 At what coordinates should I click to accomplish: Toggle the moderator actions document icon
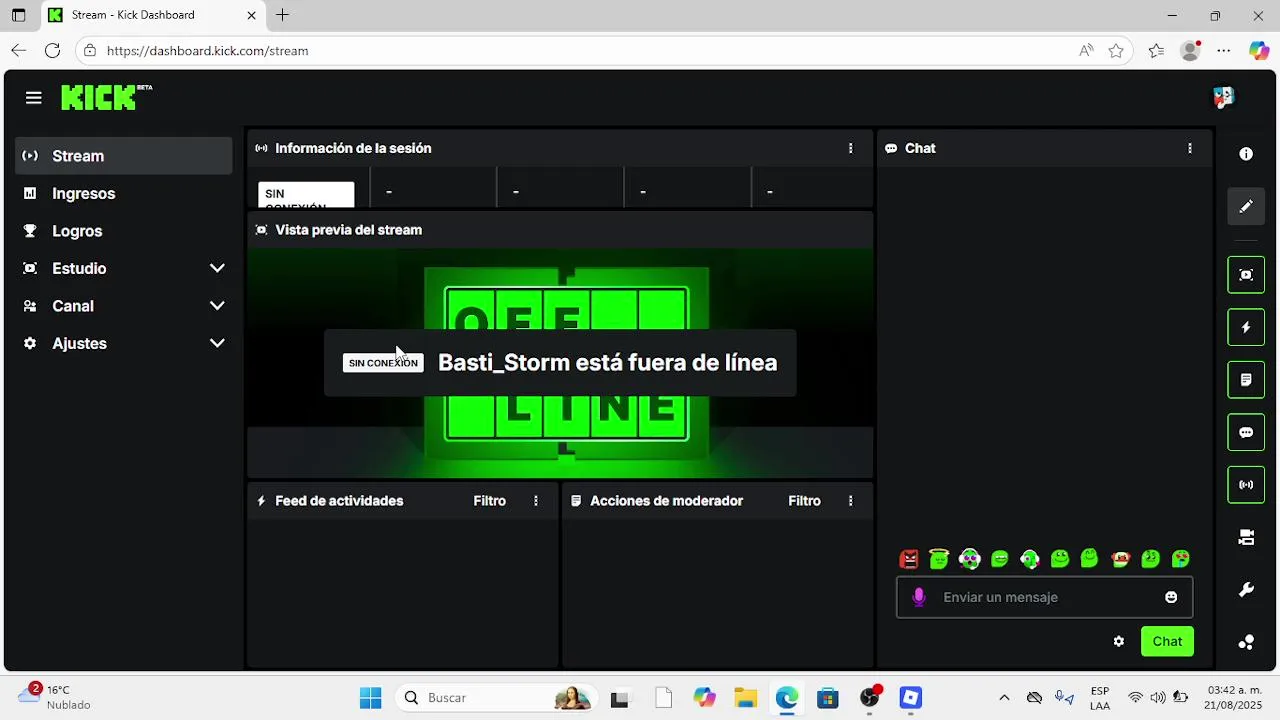point(1246,380)
